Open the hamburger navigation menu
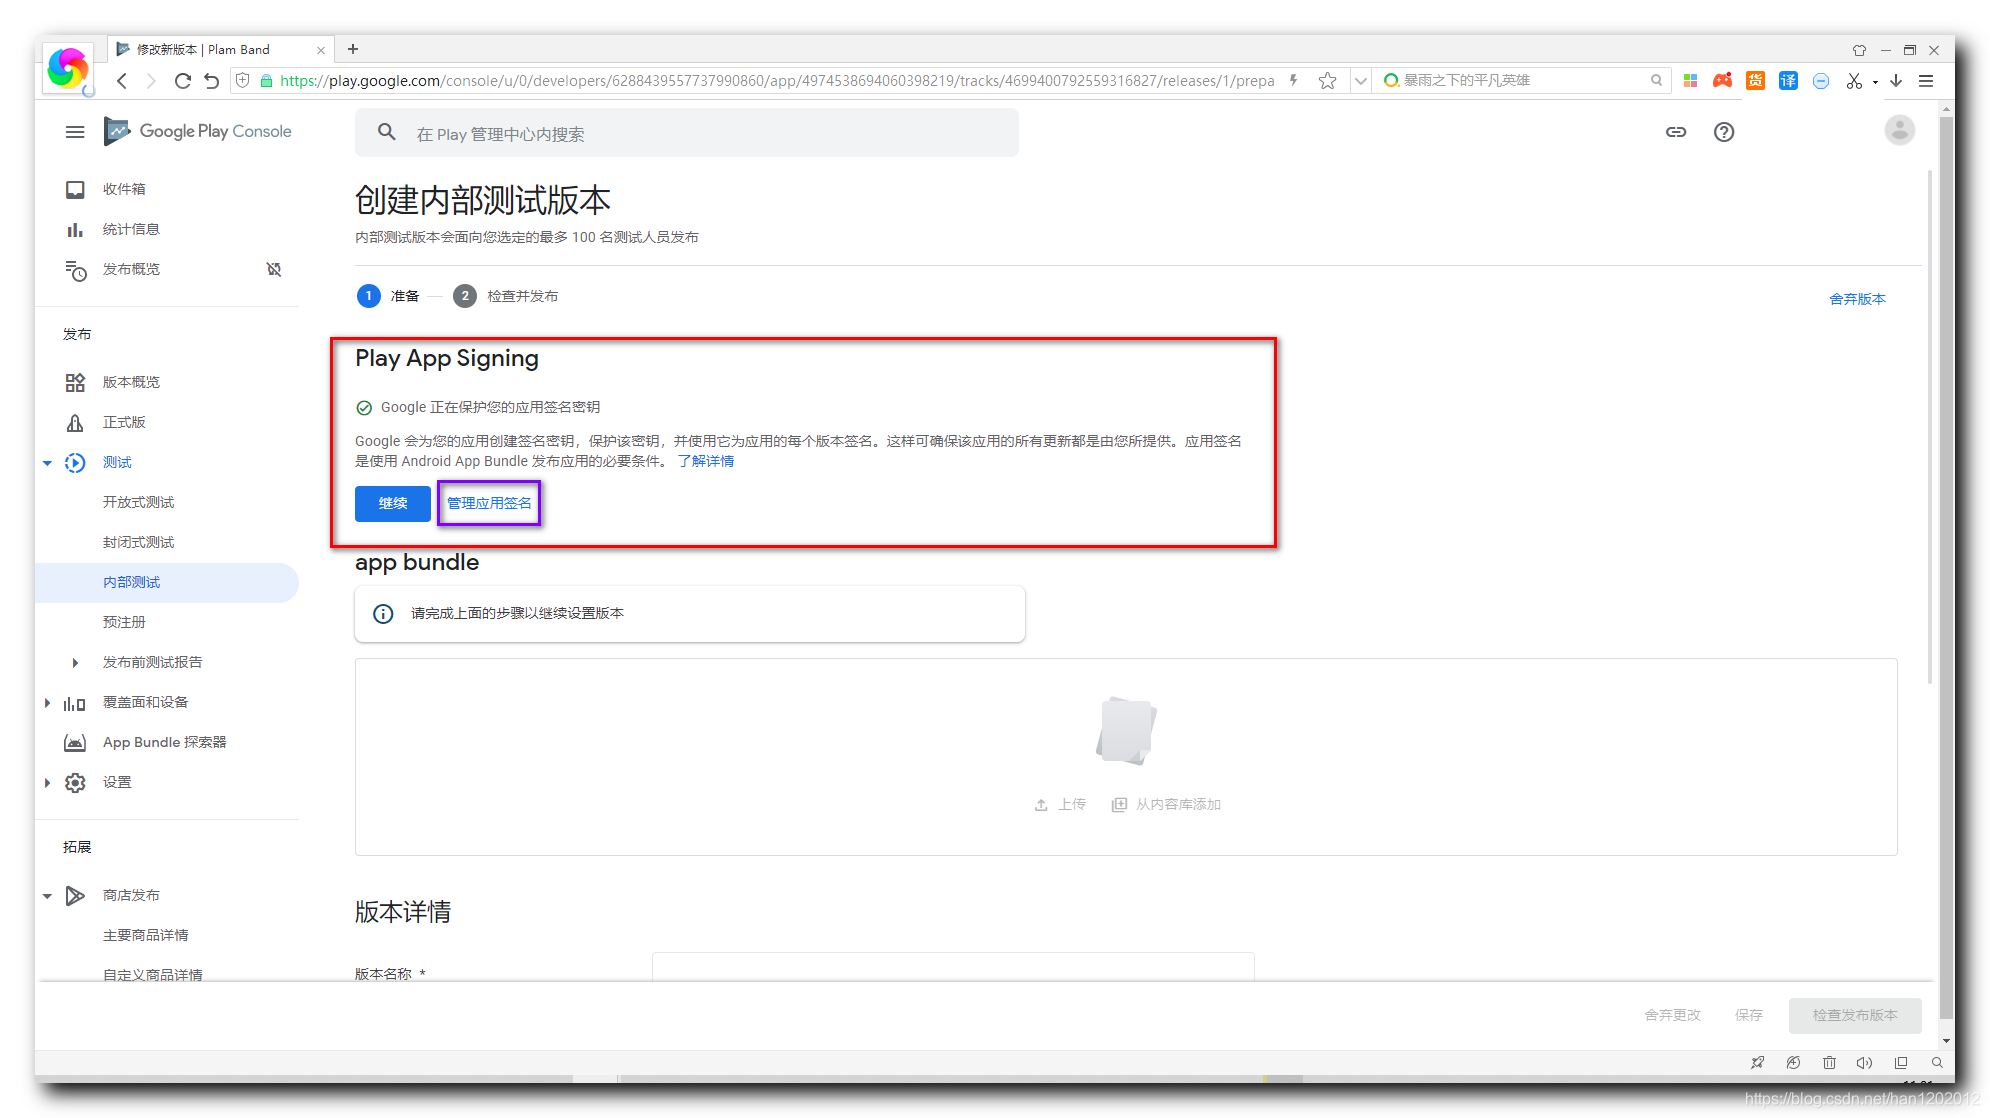The height and width of the screenshot is (1118, 1990). coord(75,132)
